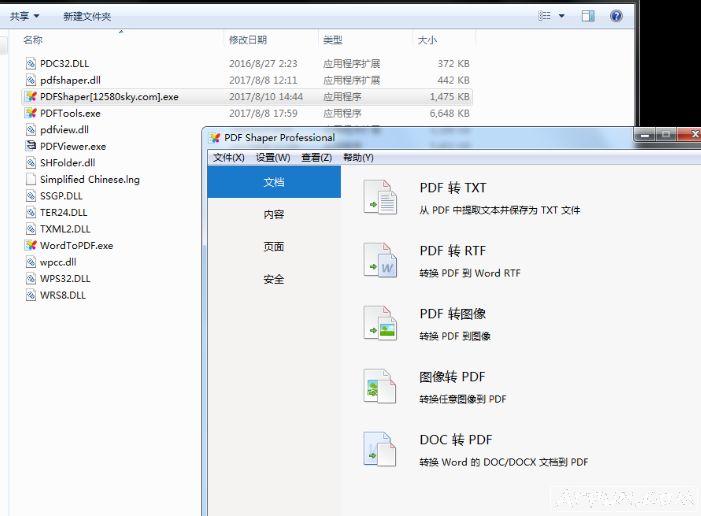Click the date 2016/8/27 2:23
Viewport: 701px width, 516px height.
263,64
